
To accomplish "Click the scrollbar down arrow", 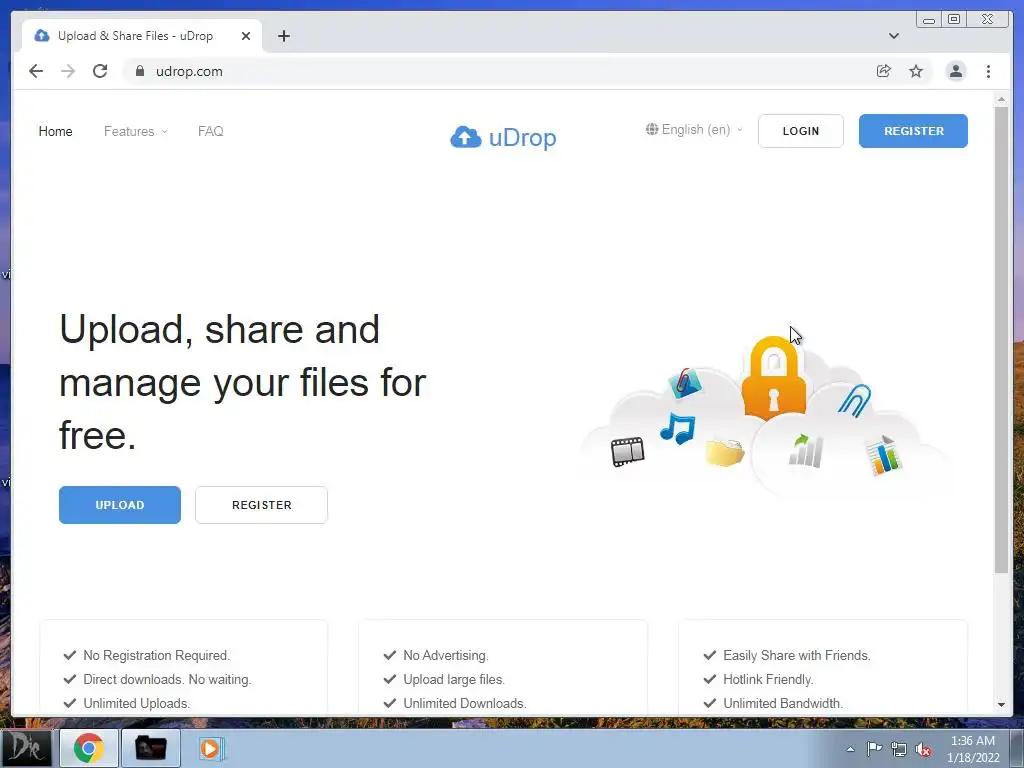I will click(1001, 705).
